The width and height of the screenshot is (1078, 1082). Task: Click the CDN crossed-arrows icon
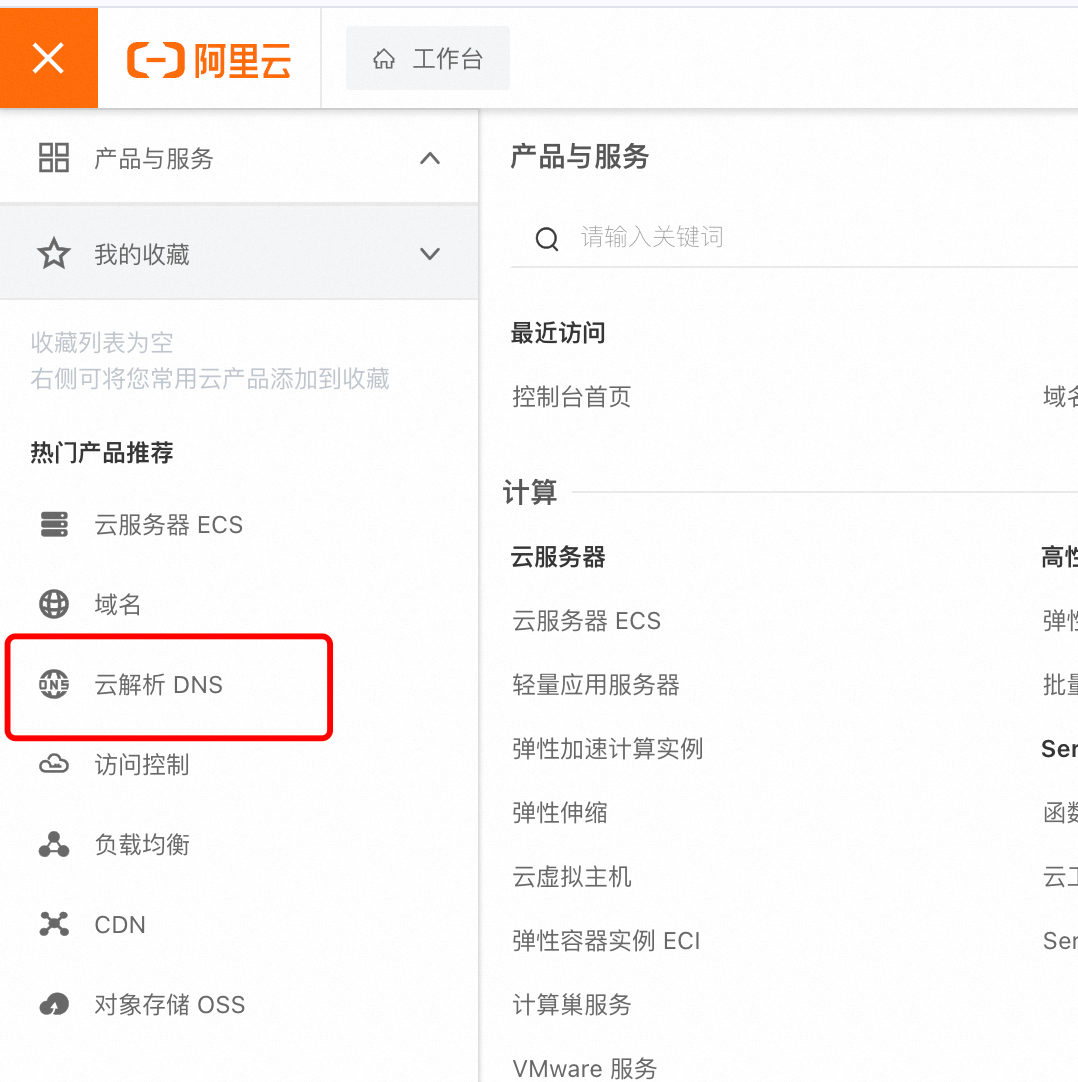pyautogui.click(x=54, y=924)
